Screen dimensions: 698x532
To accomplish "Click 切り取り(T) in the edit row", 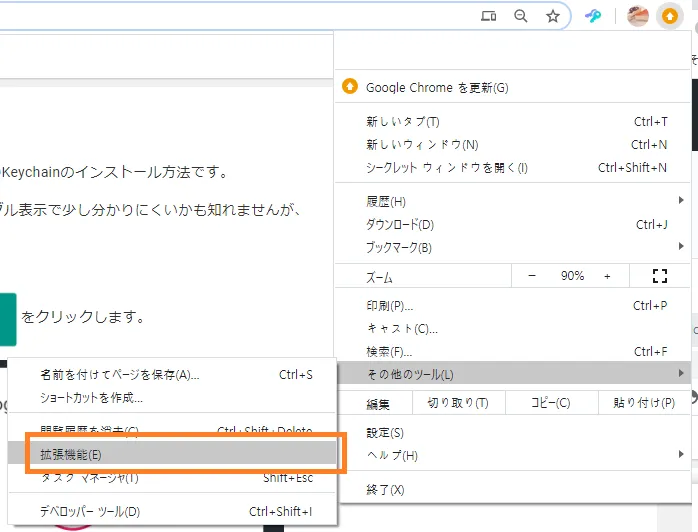I will click(459, 403).
